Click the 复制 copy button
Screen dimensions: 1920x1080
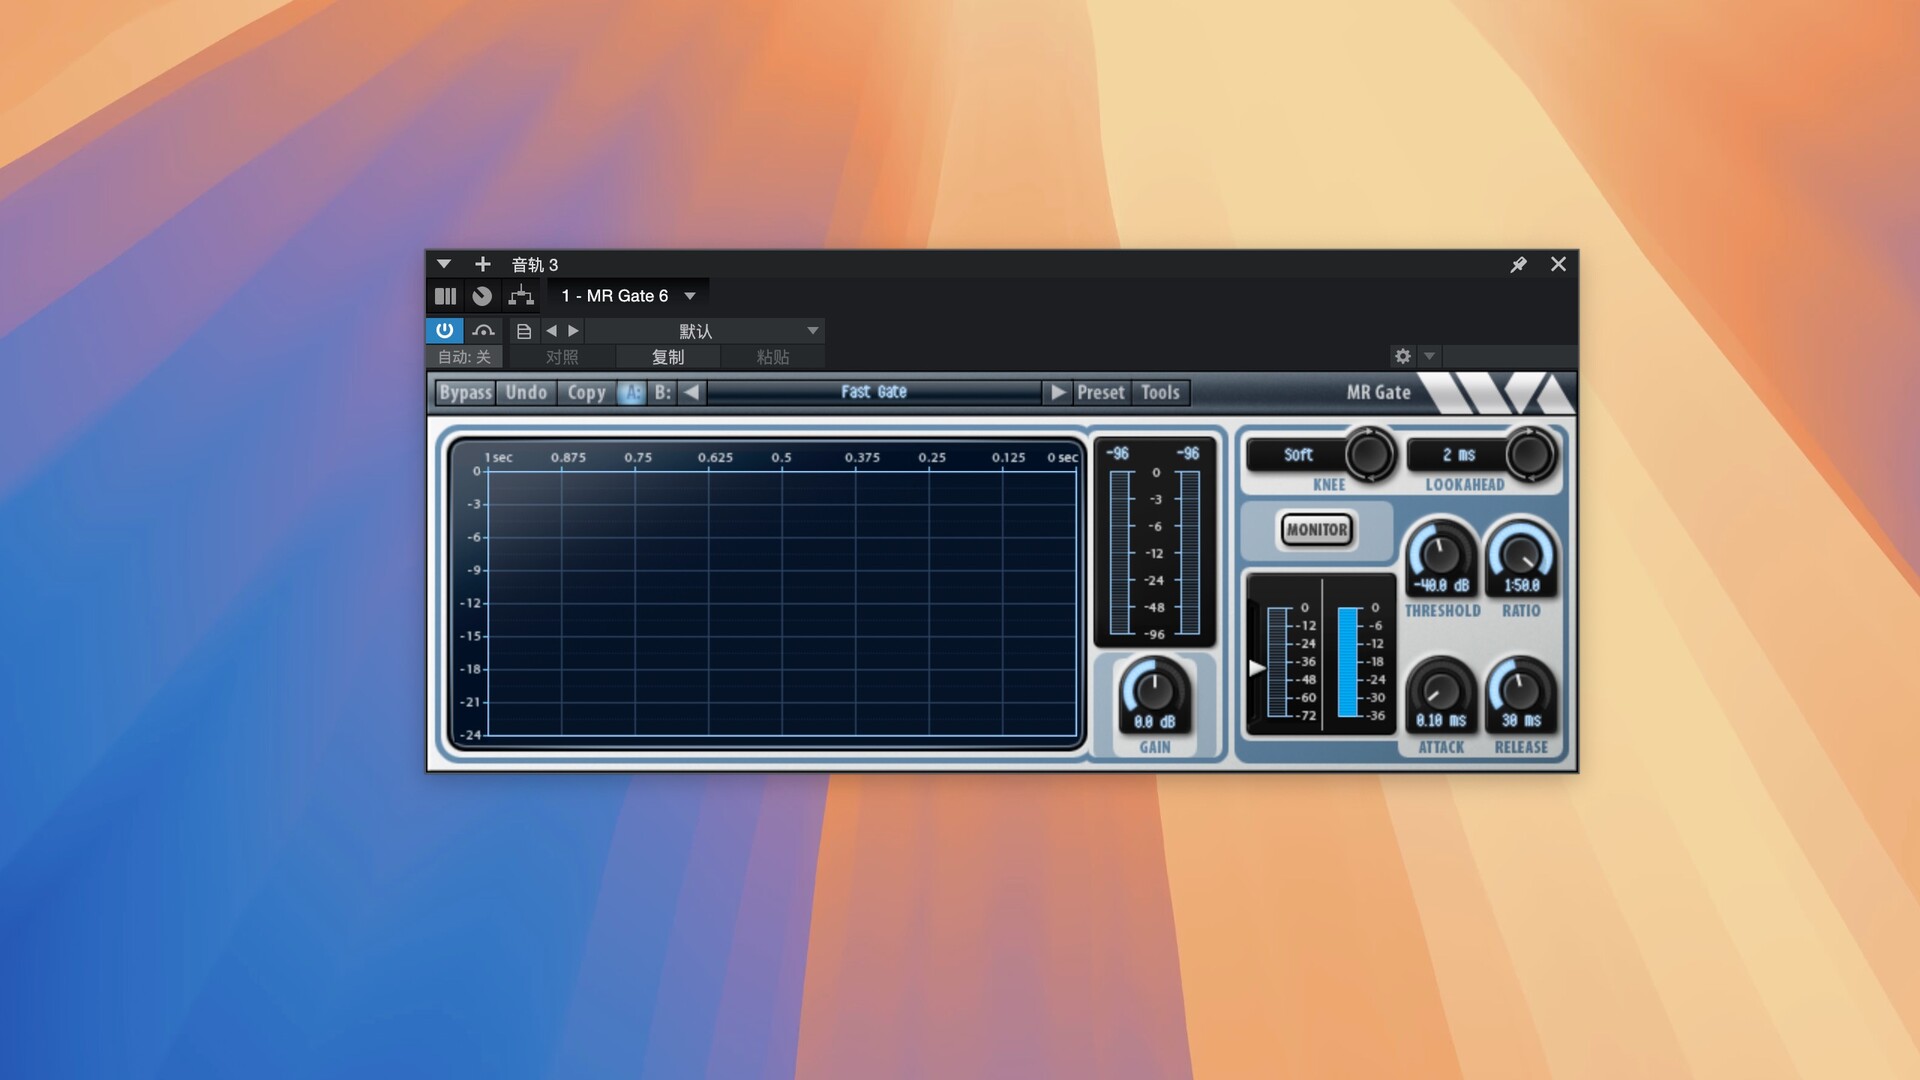click(x=668, y=357)
